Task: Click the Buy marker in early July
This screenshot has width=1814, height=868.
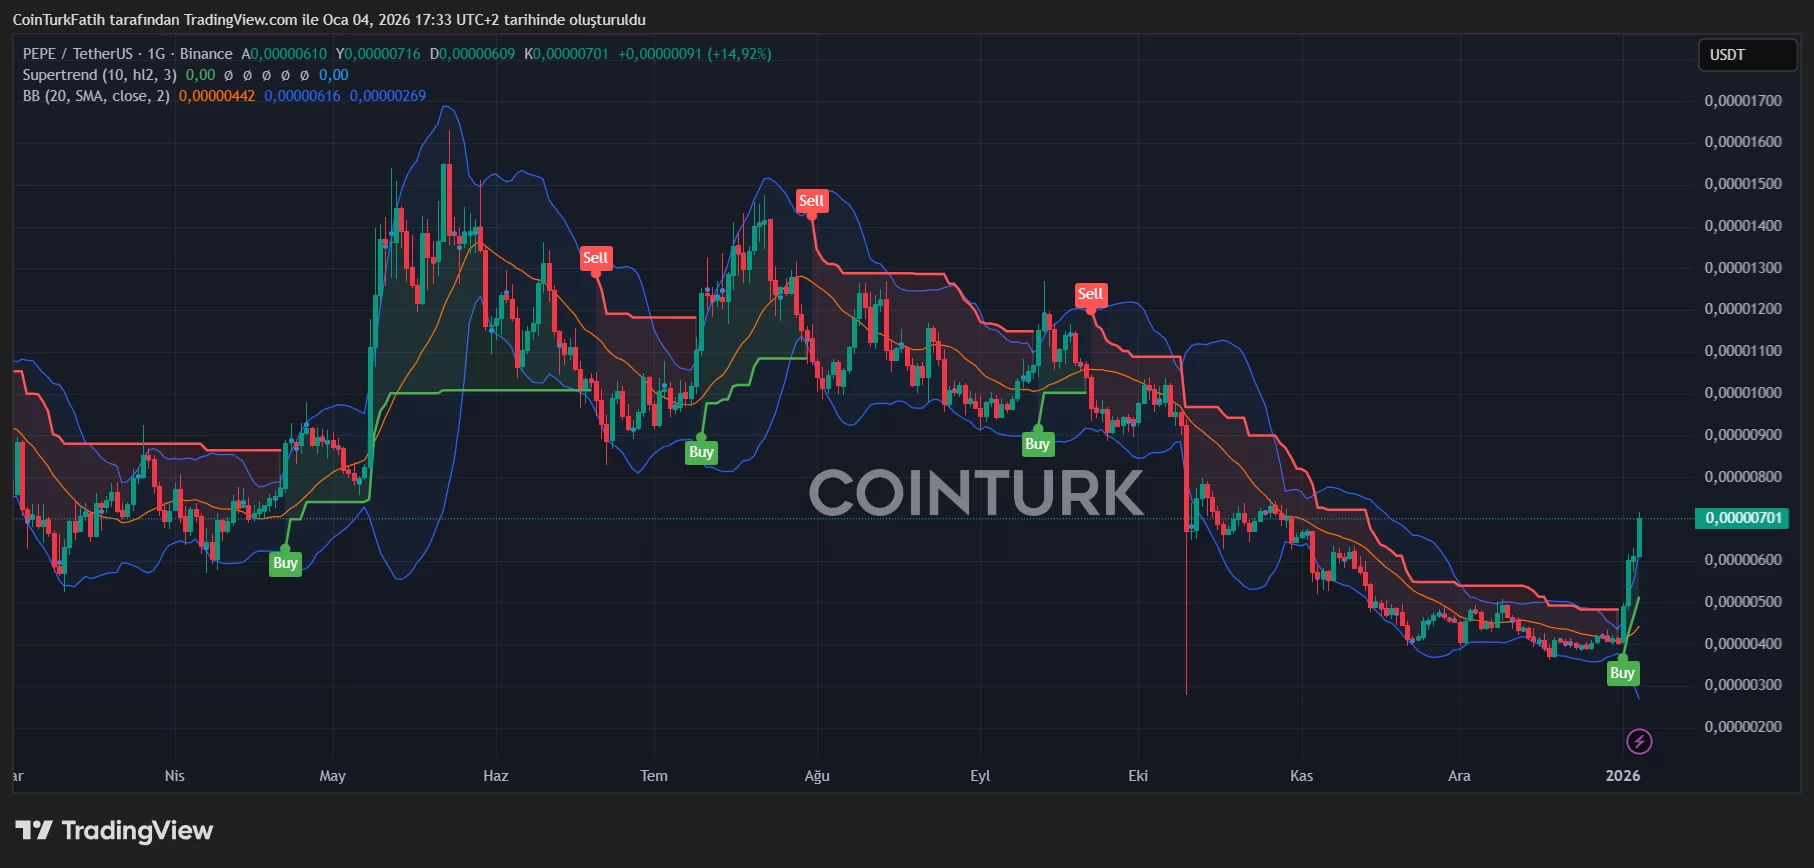Action: click(x=701, y=452)
